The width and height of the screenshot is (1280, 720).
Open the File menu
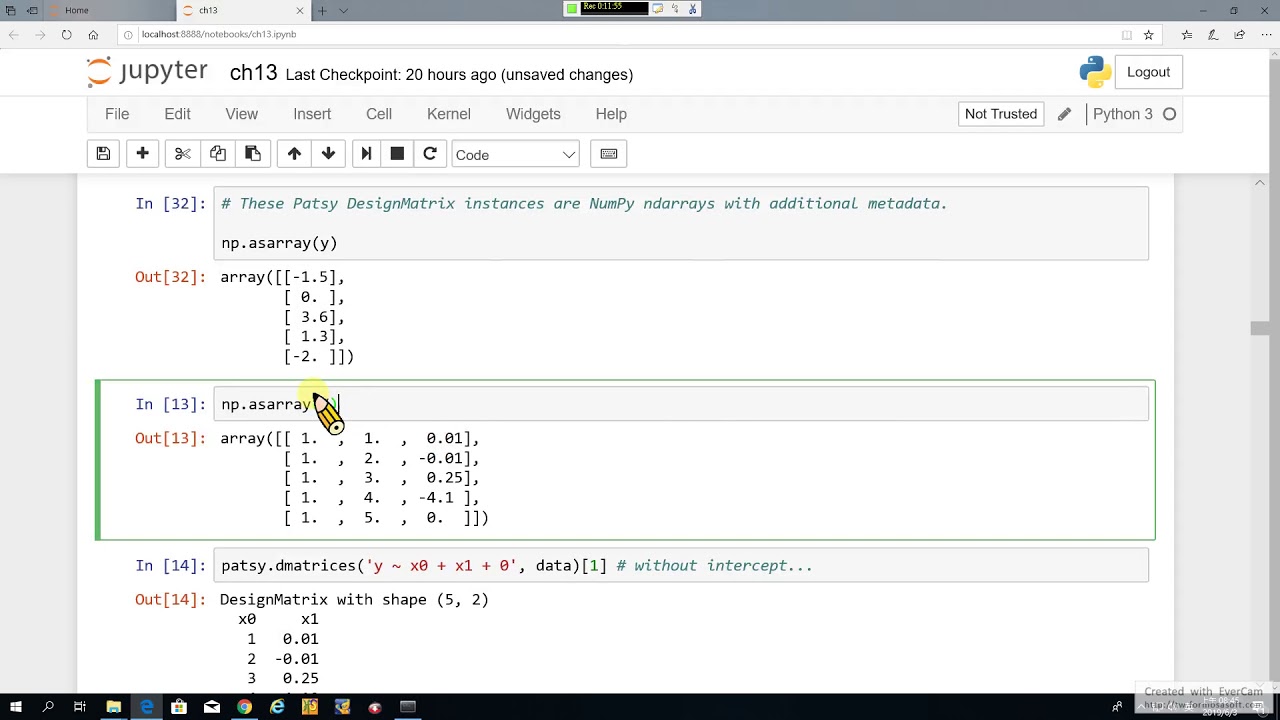pyautogui.click(x=117, y=114)
